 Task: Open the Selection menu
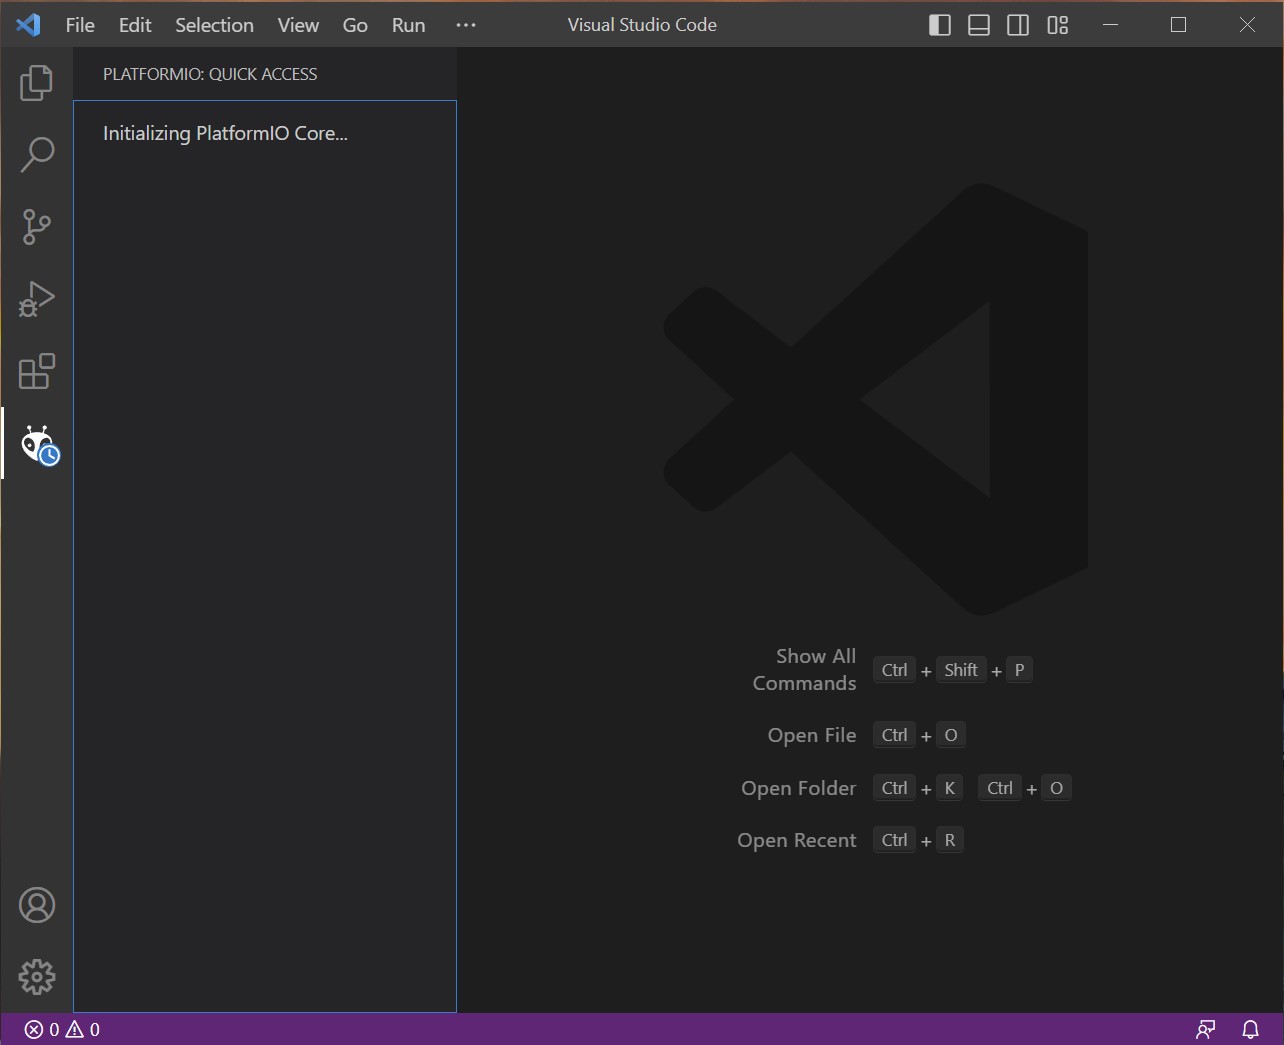(214, 25)
